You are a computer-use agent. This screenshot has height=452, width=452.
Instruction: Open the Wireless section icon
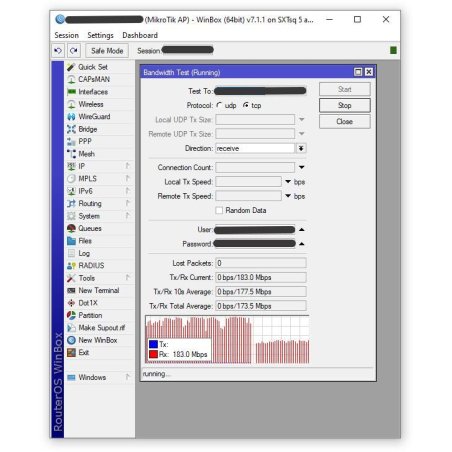[71, 104]
